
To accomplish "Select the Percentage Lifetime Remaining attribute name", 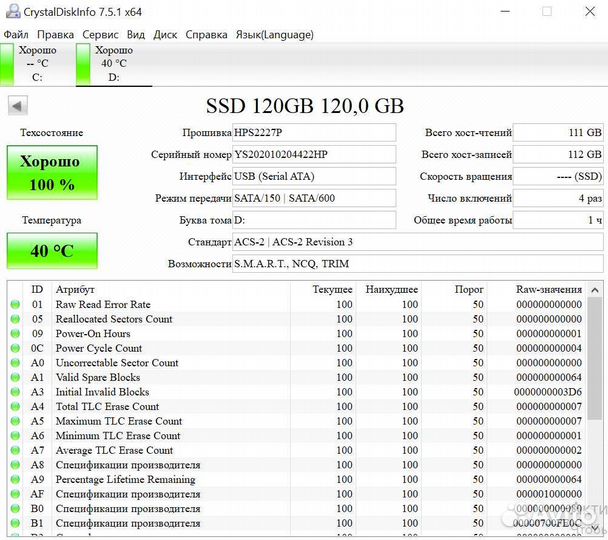I will [125, 480].
